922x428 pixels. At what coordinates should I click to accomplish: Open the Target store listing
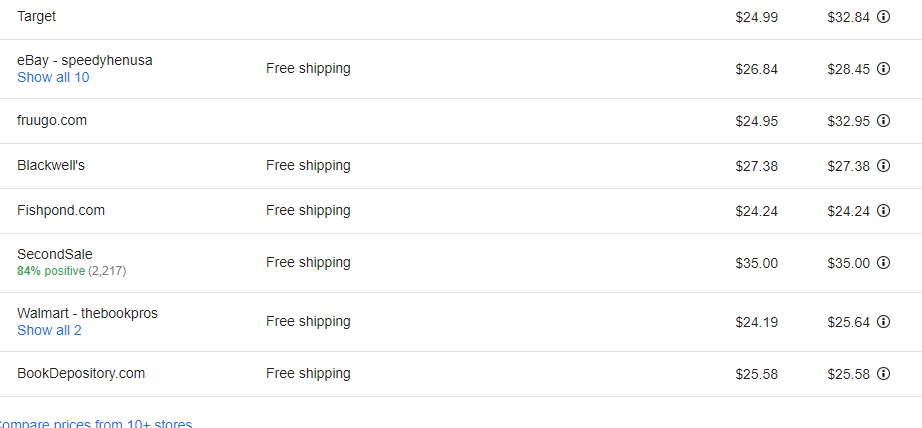pos(36,16)
